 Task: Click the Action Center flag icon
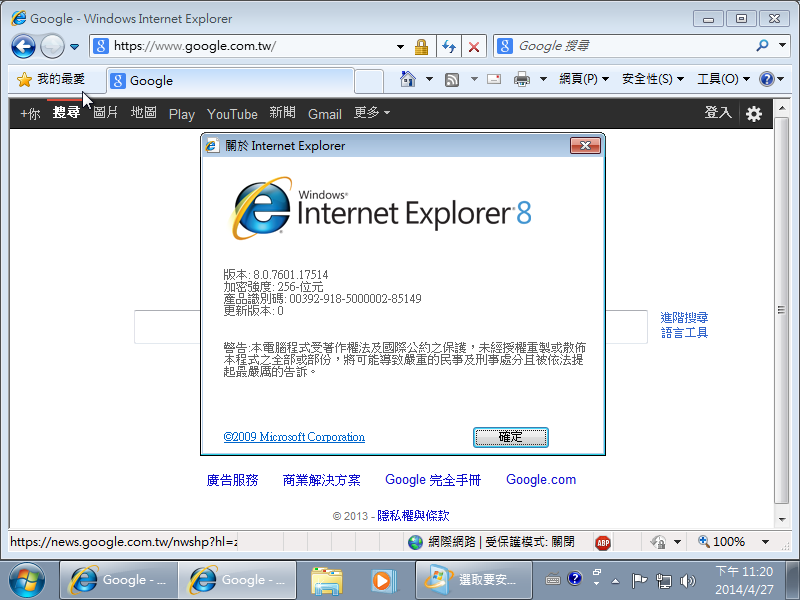(x=639, y=580)
